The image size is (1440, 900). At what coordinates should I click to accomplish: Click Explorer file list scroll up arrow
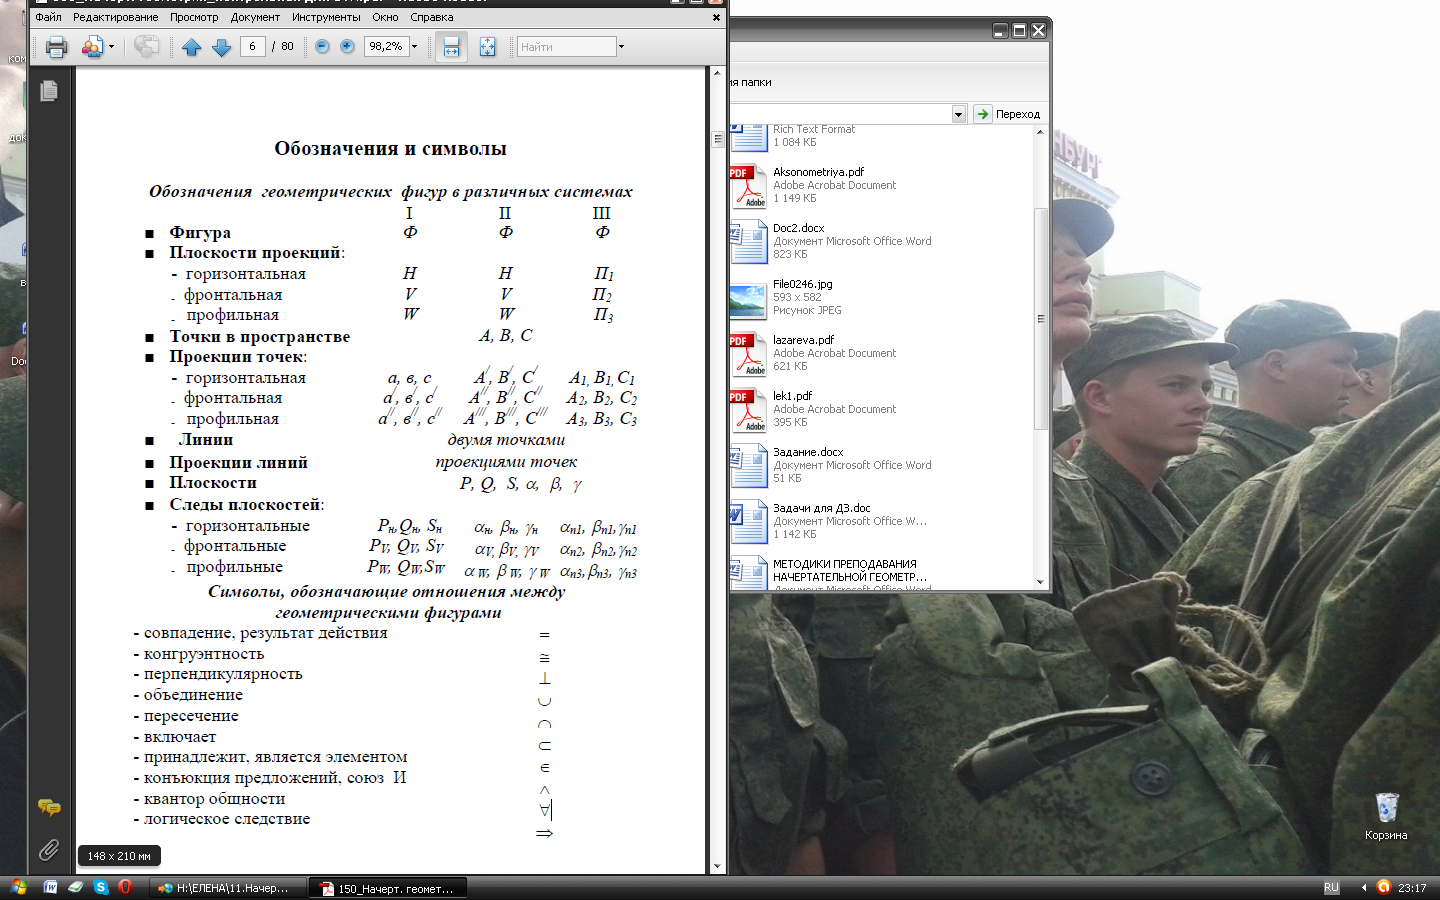[1040, 132]
